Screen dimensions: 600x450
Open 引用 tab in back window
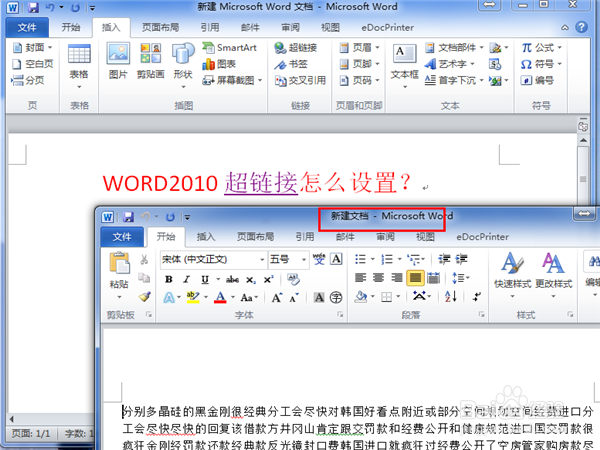210,27
